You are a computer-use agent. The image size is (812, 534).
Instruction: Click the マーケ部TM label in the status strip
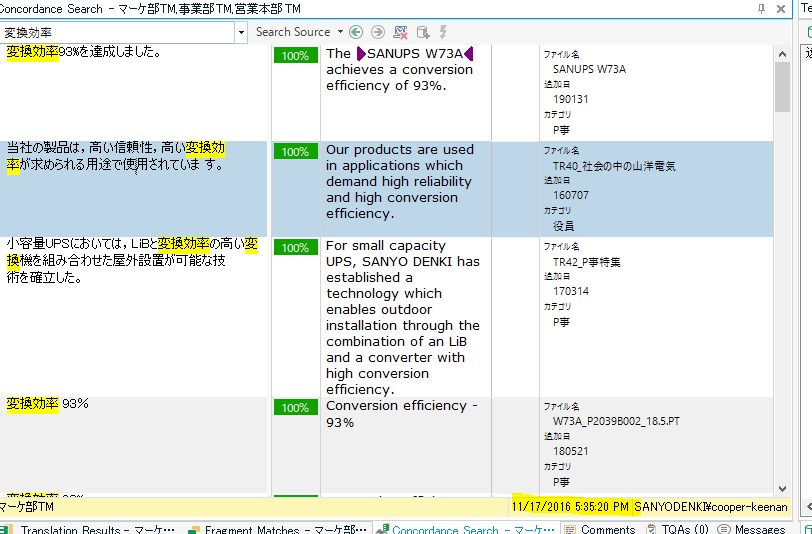coord(27,507)
